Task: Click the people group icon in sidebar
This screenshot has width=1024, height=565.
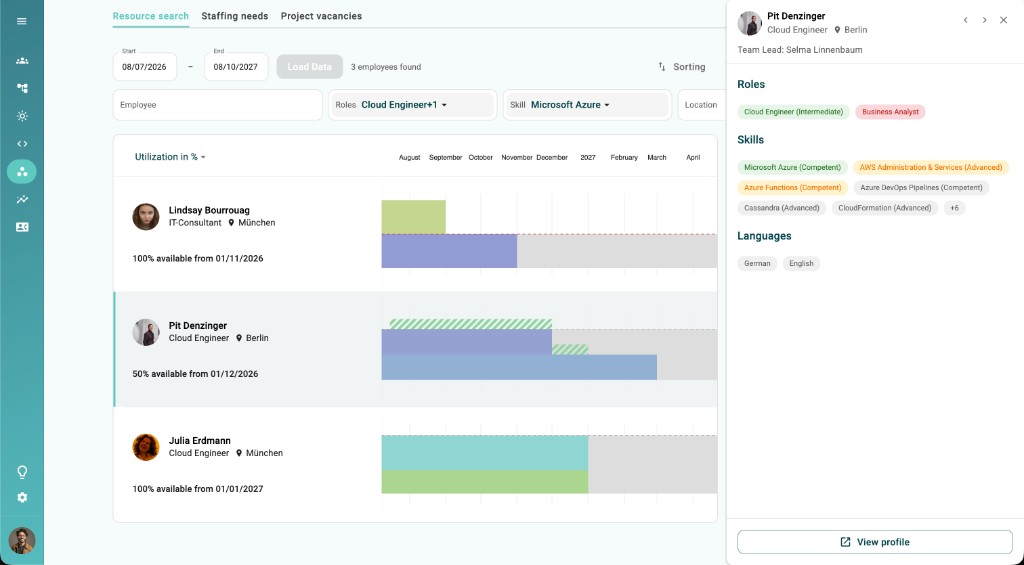Action: click(22, 61)
